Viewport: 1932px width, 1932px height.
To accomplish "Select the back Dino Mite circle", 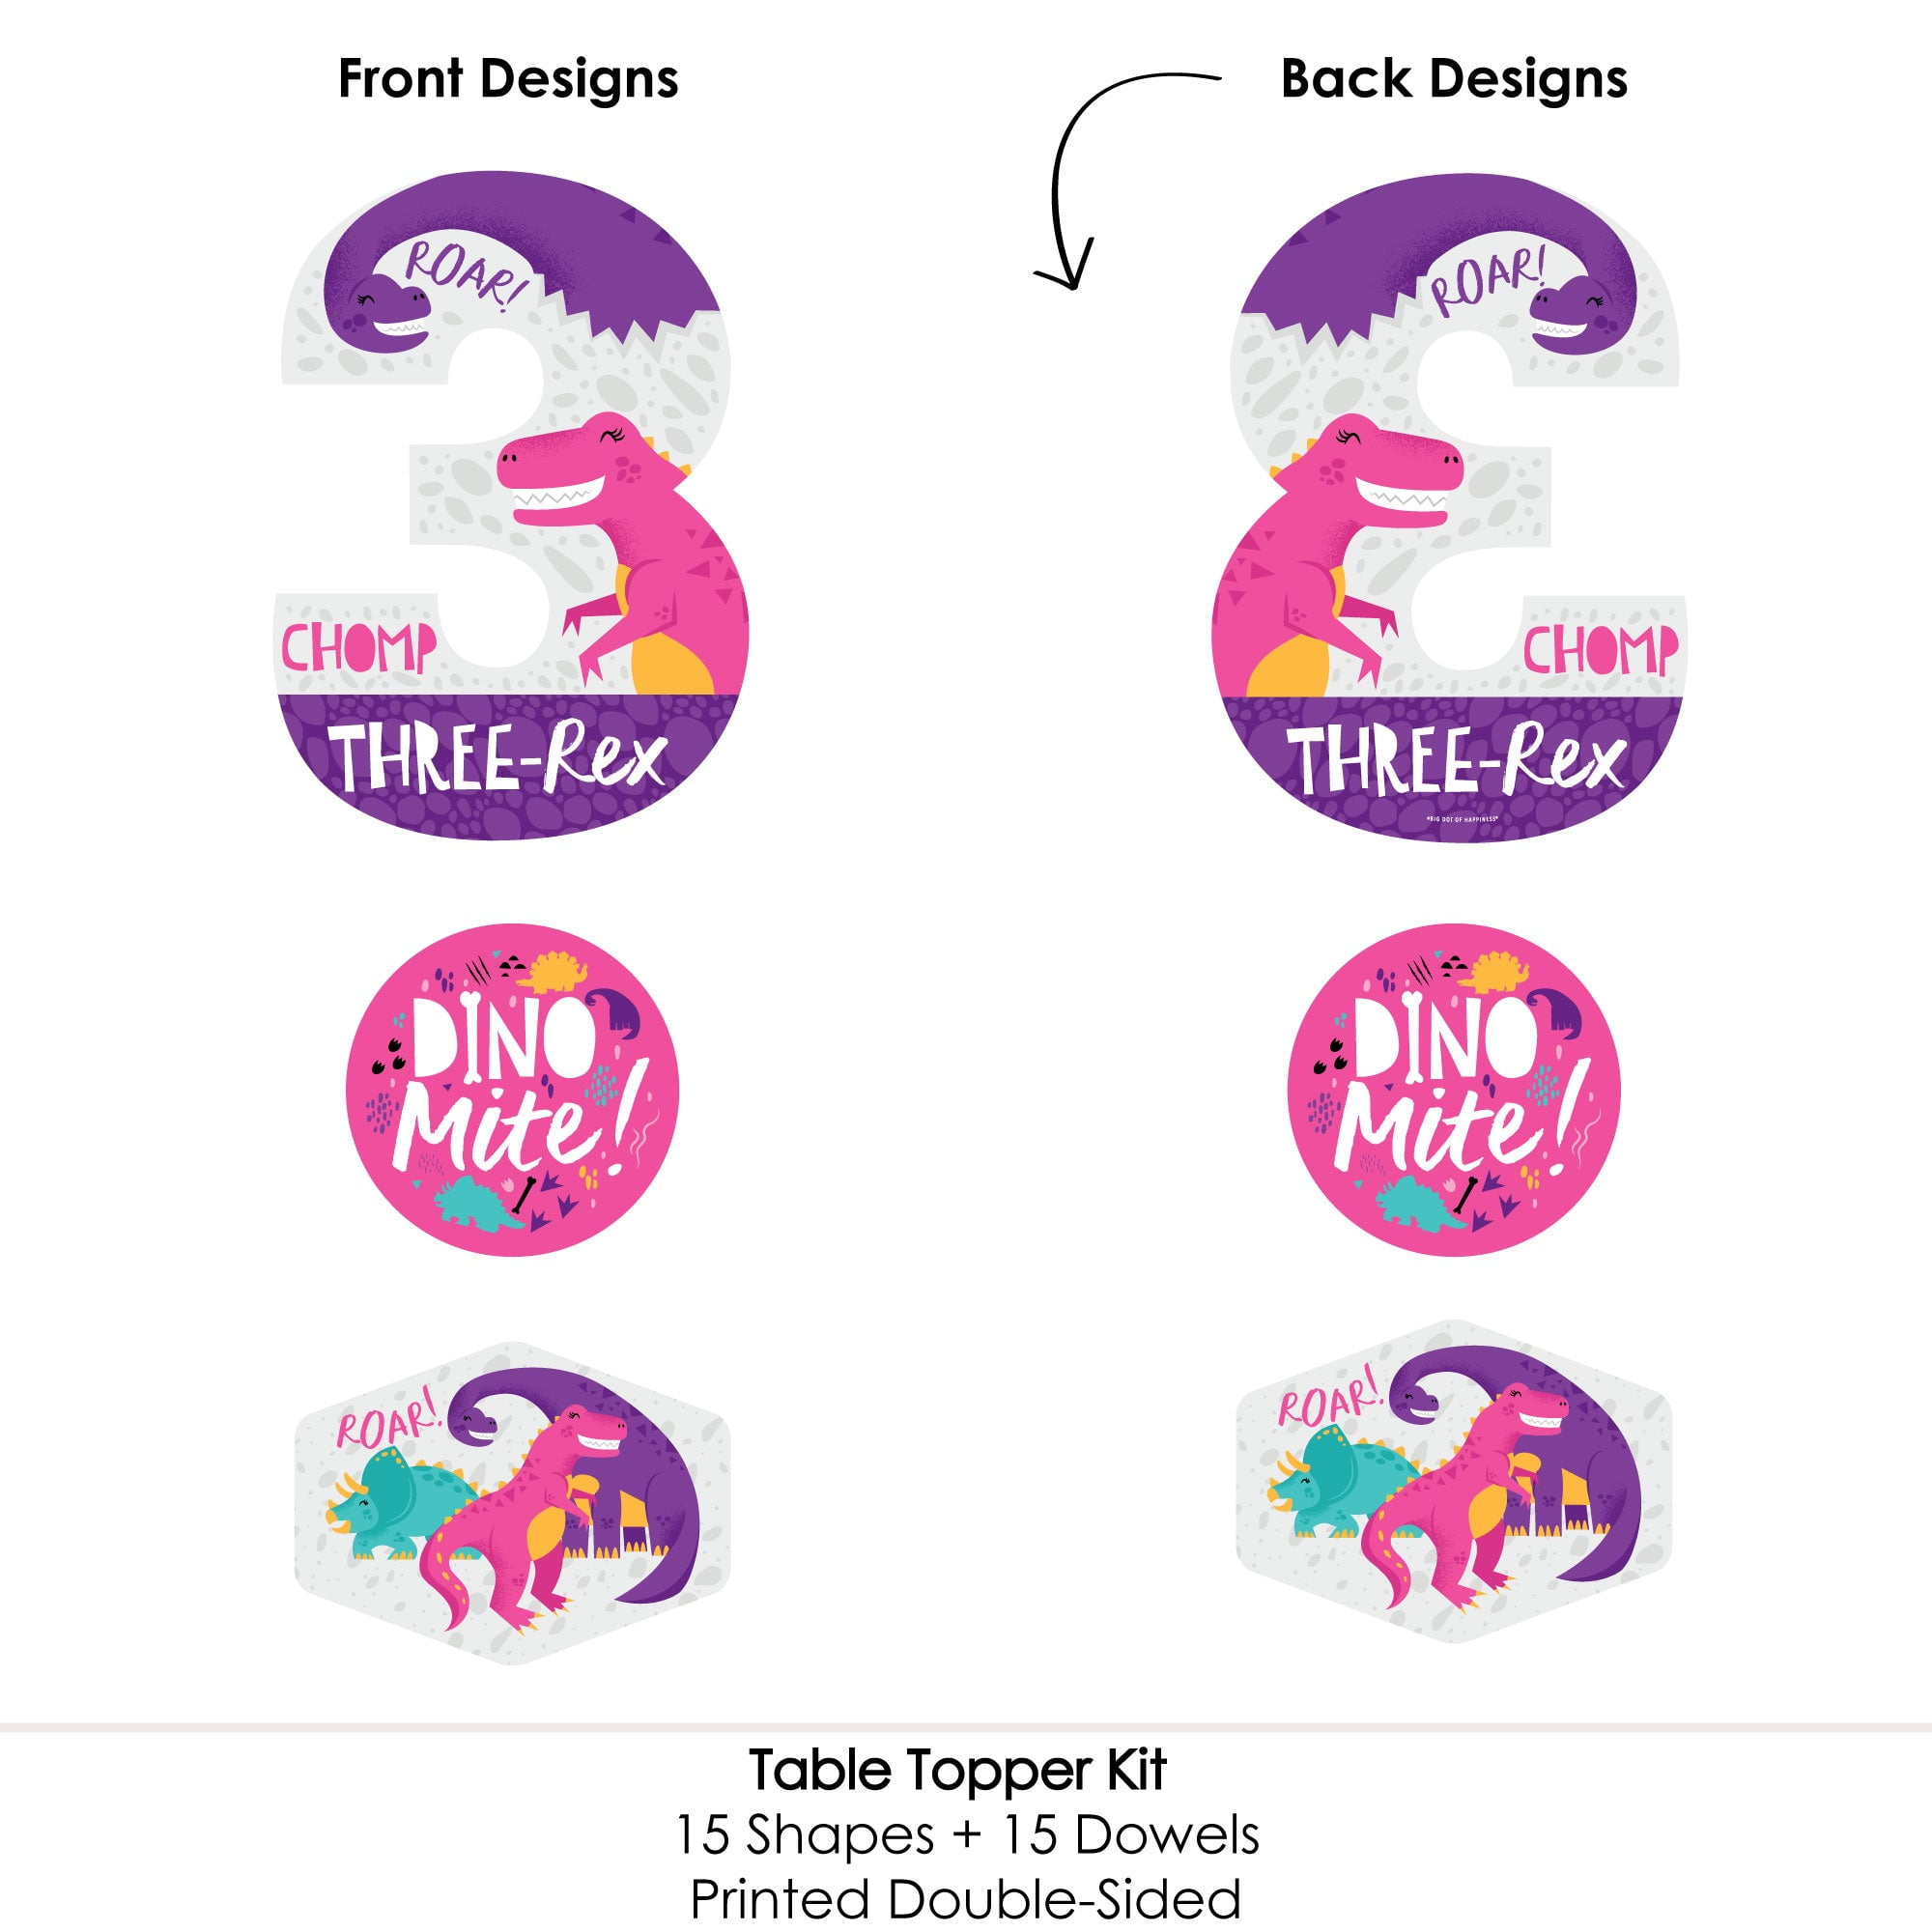I will click(x=1454, y=1089).
